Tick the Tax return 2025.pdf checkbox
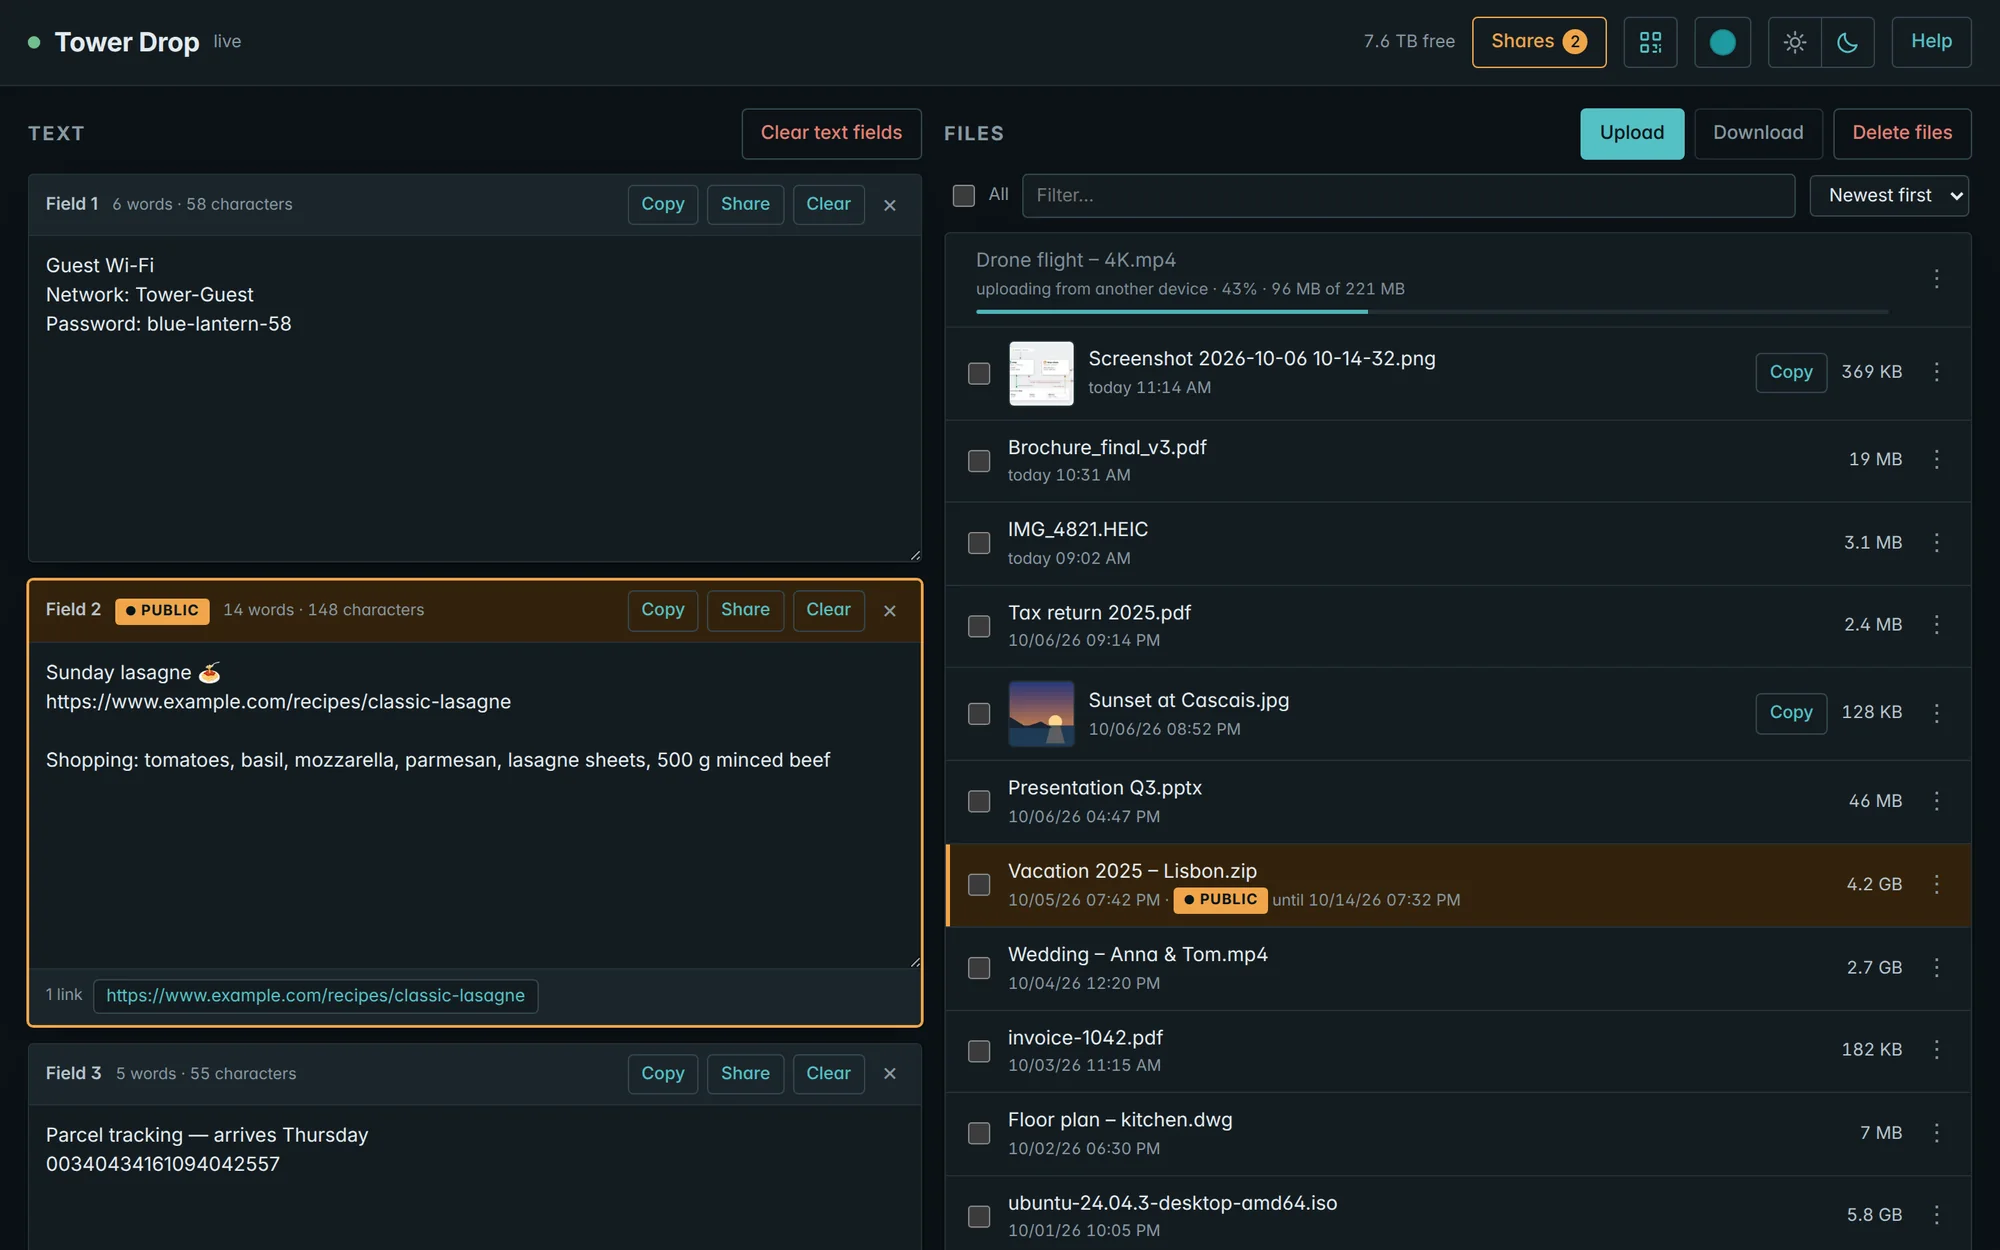The height and width of the screenshot is (1250, 2000). (x=979, y=626)
